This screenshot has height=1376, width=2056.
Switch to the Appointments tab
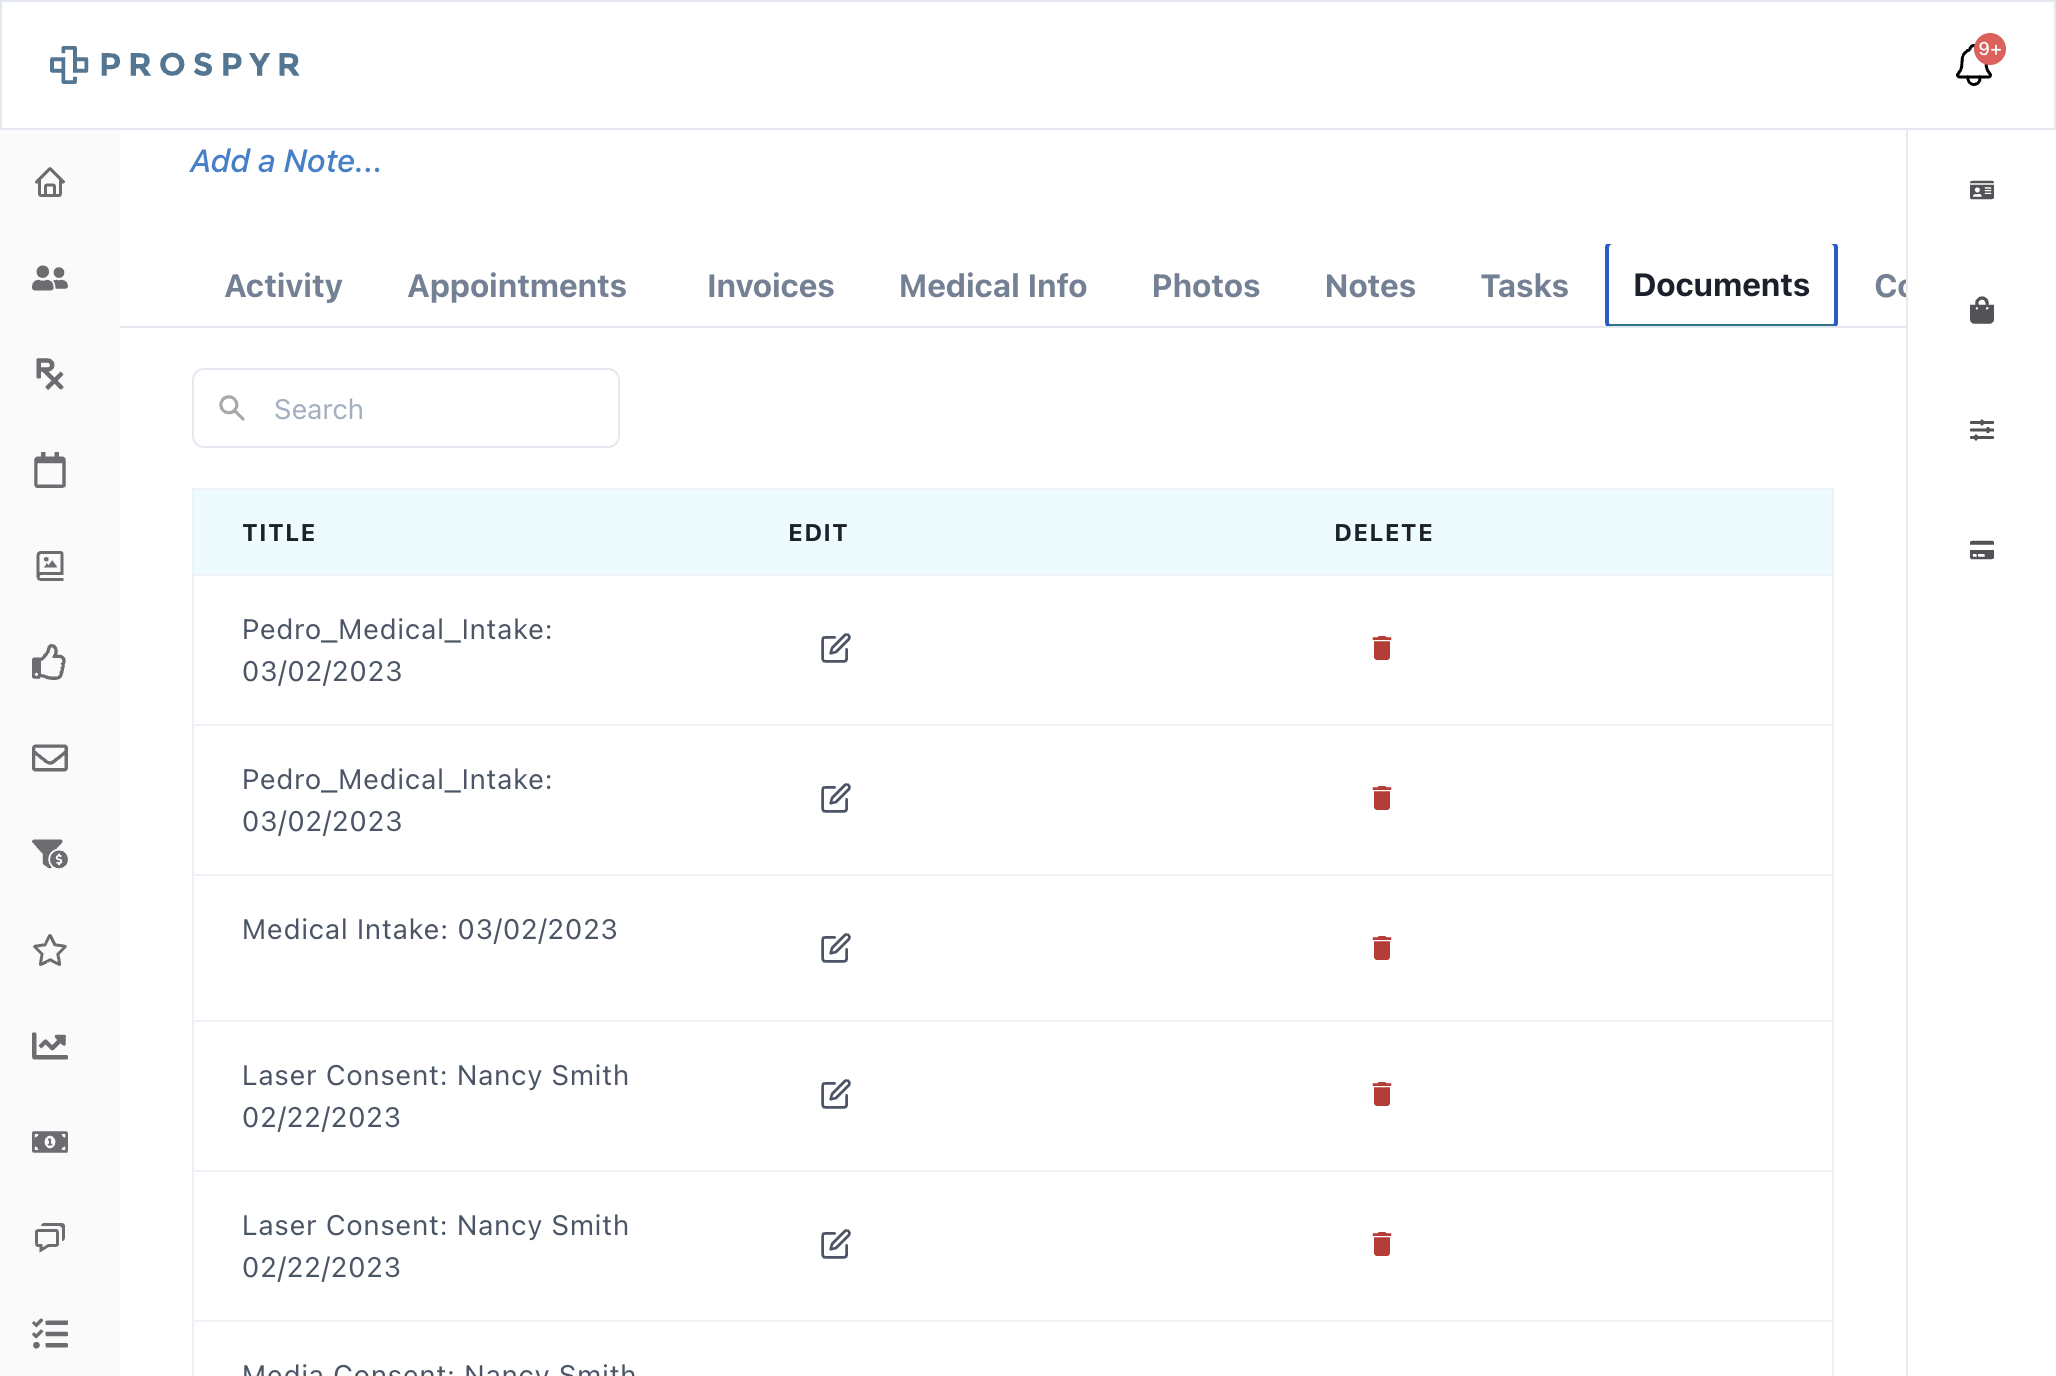pos(517,286)
